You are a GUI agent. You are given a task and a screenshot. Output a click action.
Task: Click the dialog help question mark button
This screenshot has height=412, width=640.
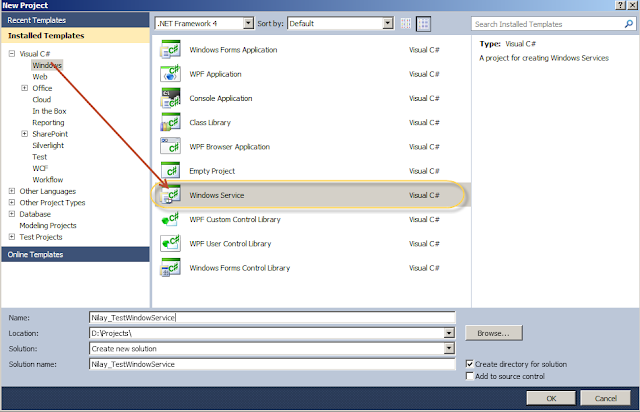[620, 5]
